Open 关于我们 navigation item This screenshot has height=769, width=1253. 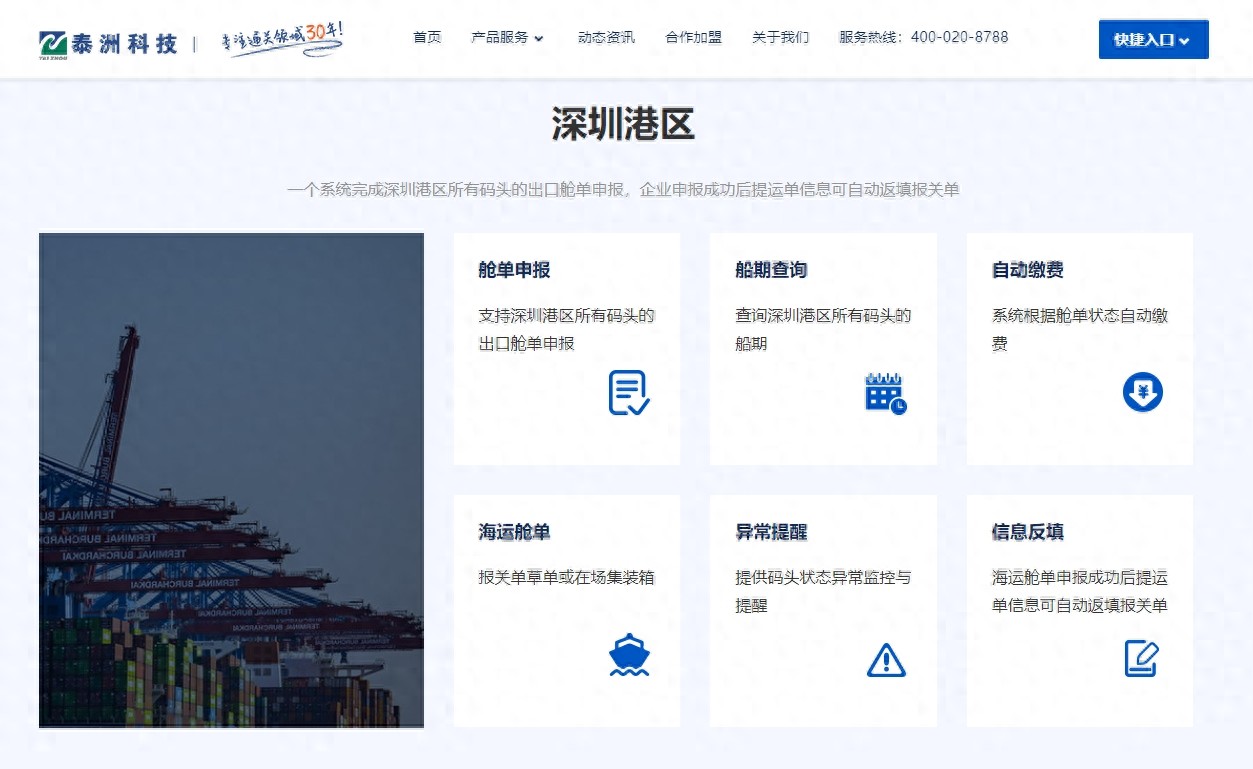(x=780, y=37)
